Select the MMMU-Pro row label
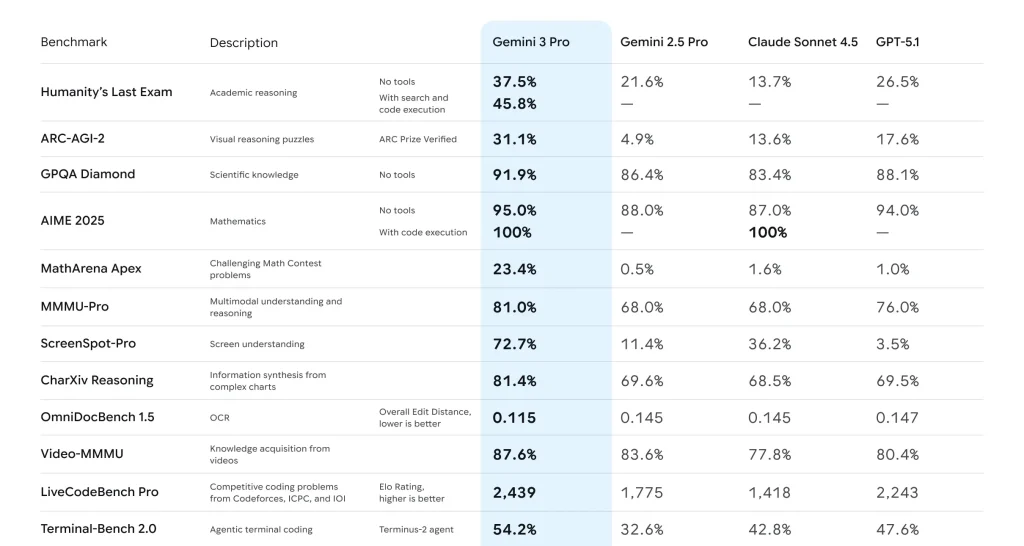Image resolution: width=1024 pixels, height=546 pixels. [x=74, y=307]
